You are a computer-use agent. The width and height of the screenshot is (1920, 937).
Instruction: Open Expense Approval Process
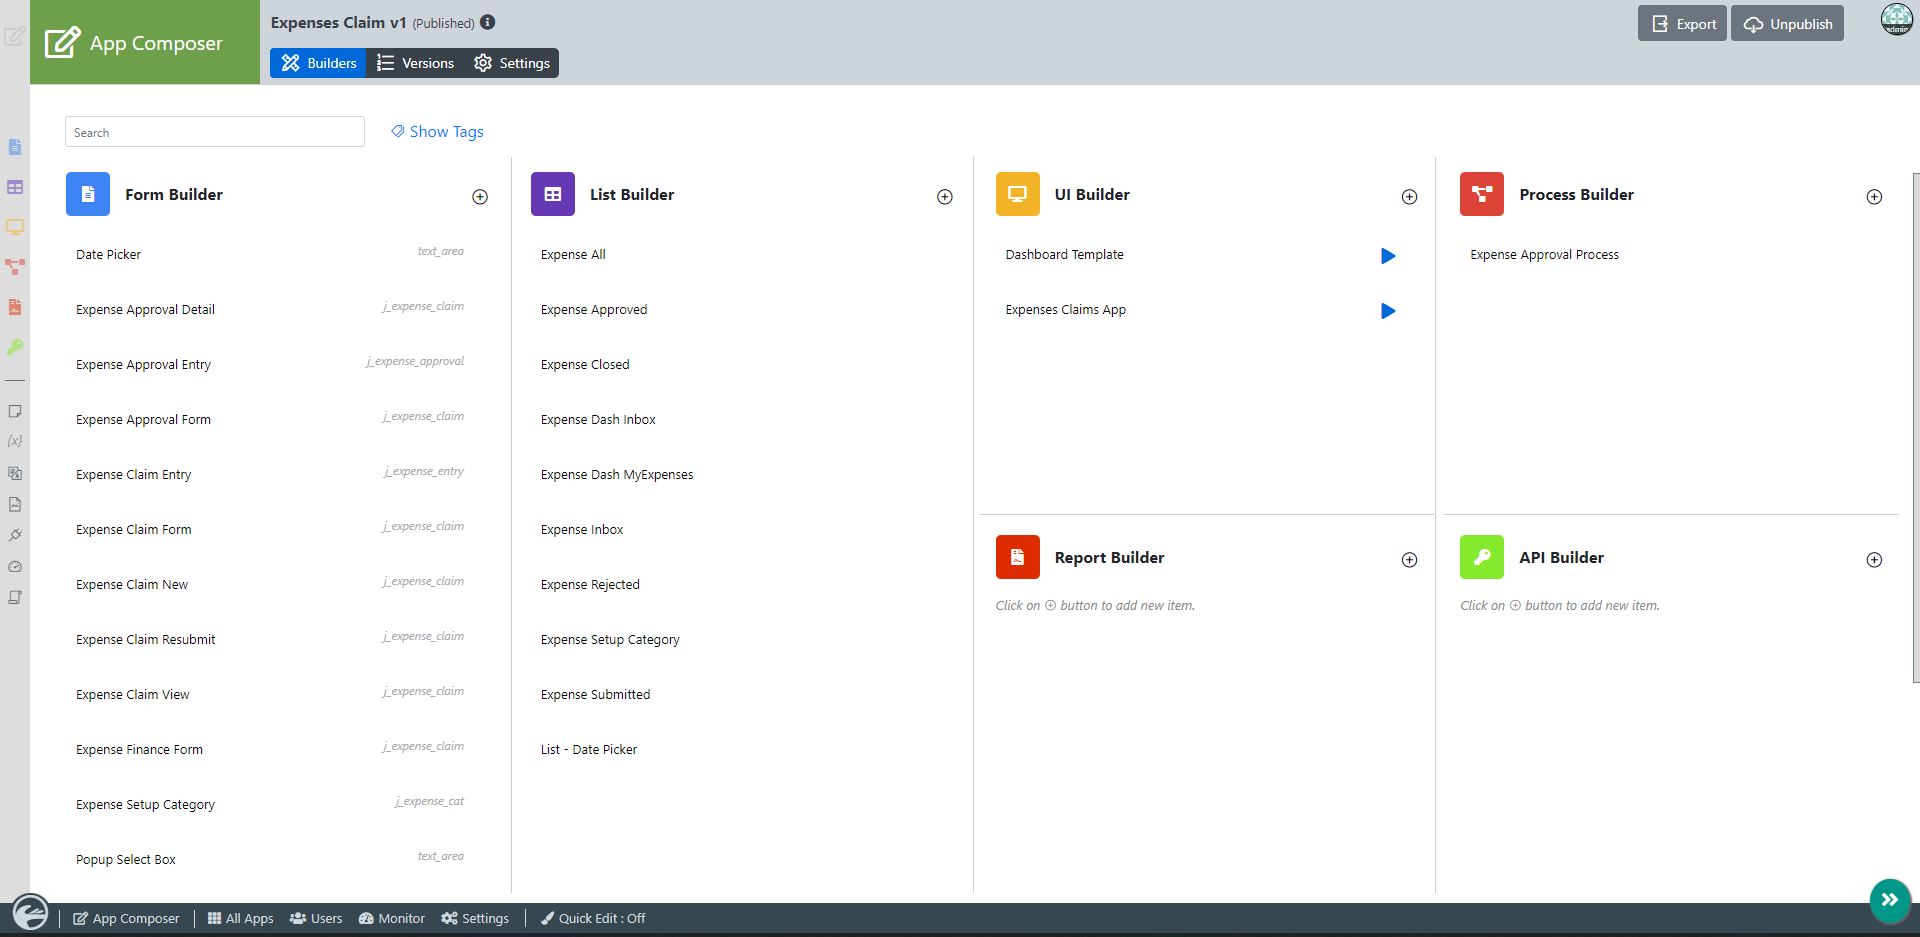click(1544, 254)
